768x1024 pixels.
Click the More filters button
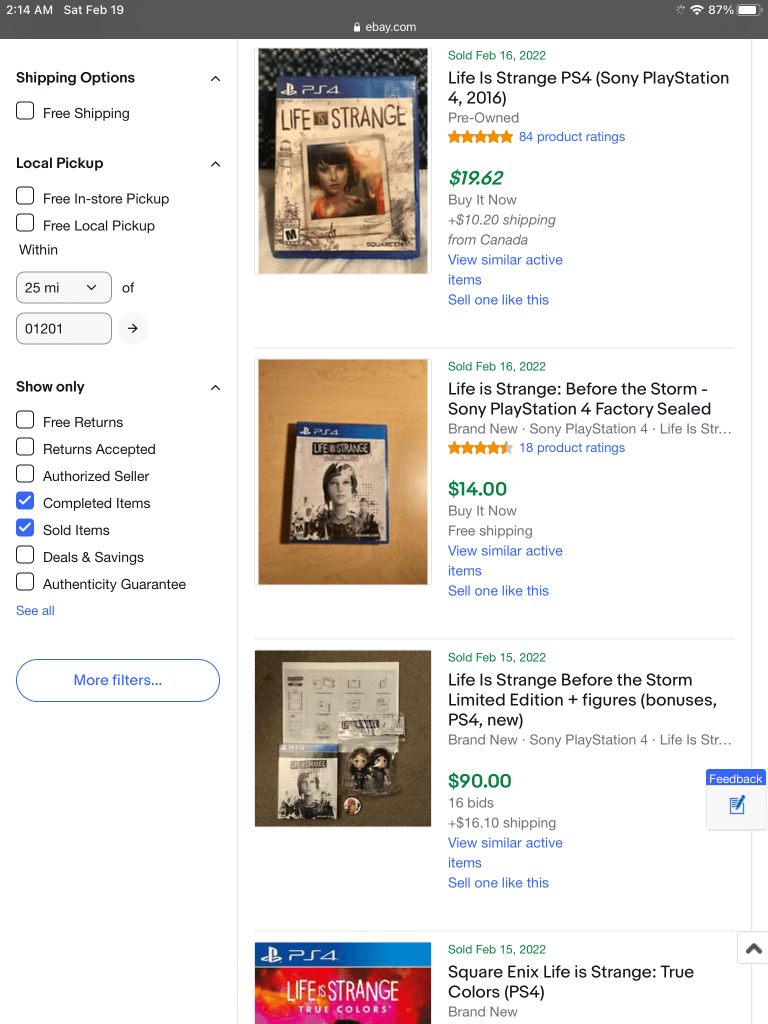[118, 680]
